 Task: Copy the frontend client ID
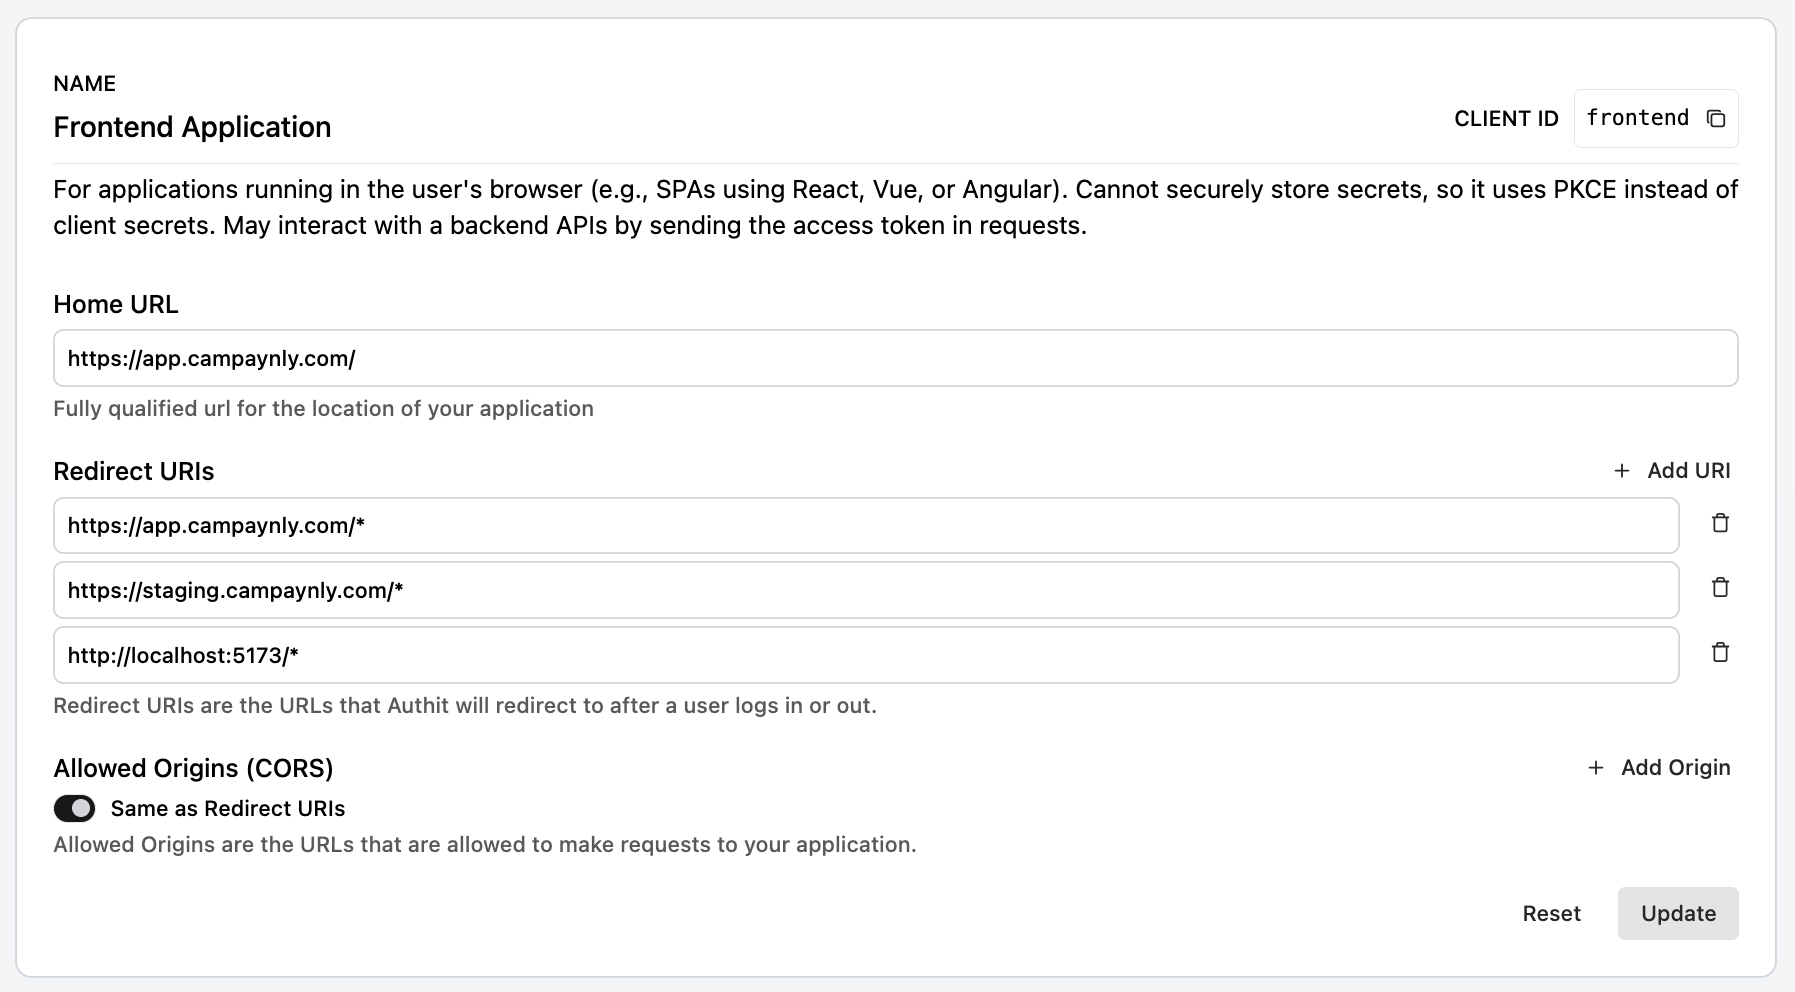click(x=1716, y=119)
